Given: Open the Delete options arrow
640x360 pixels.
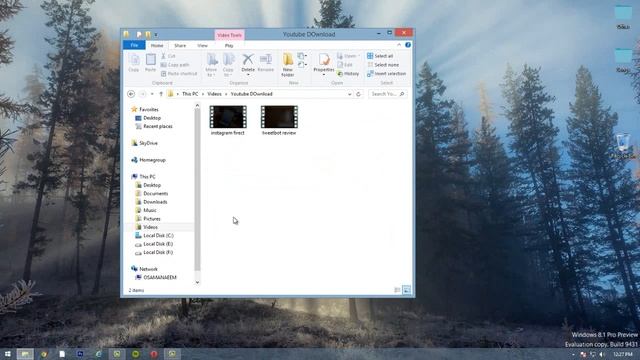Looking at the screenshot, I should point(248,75).
